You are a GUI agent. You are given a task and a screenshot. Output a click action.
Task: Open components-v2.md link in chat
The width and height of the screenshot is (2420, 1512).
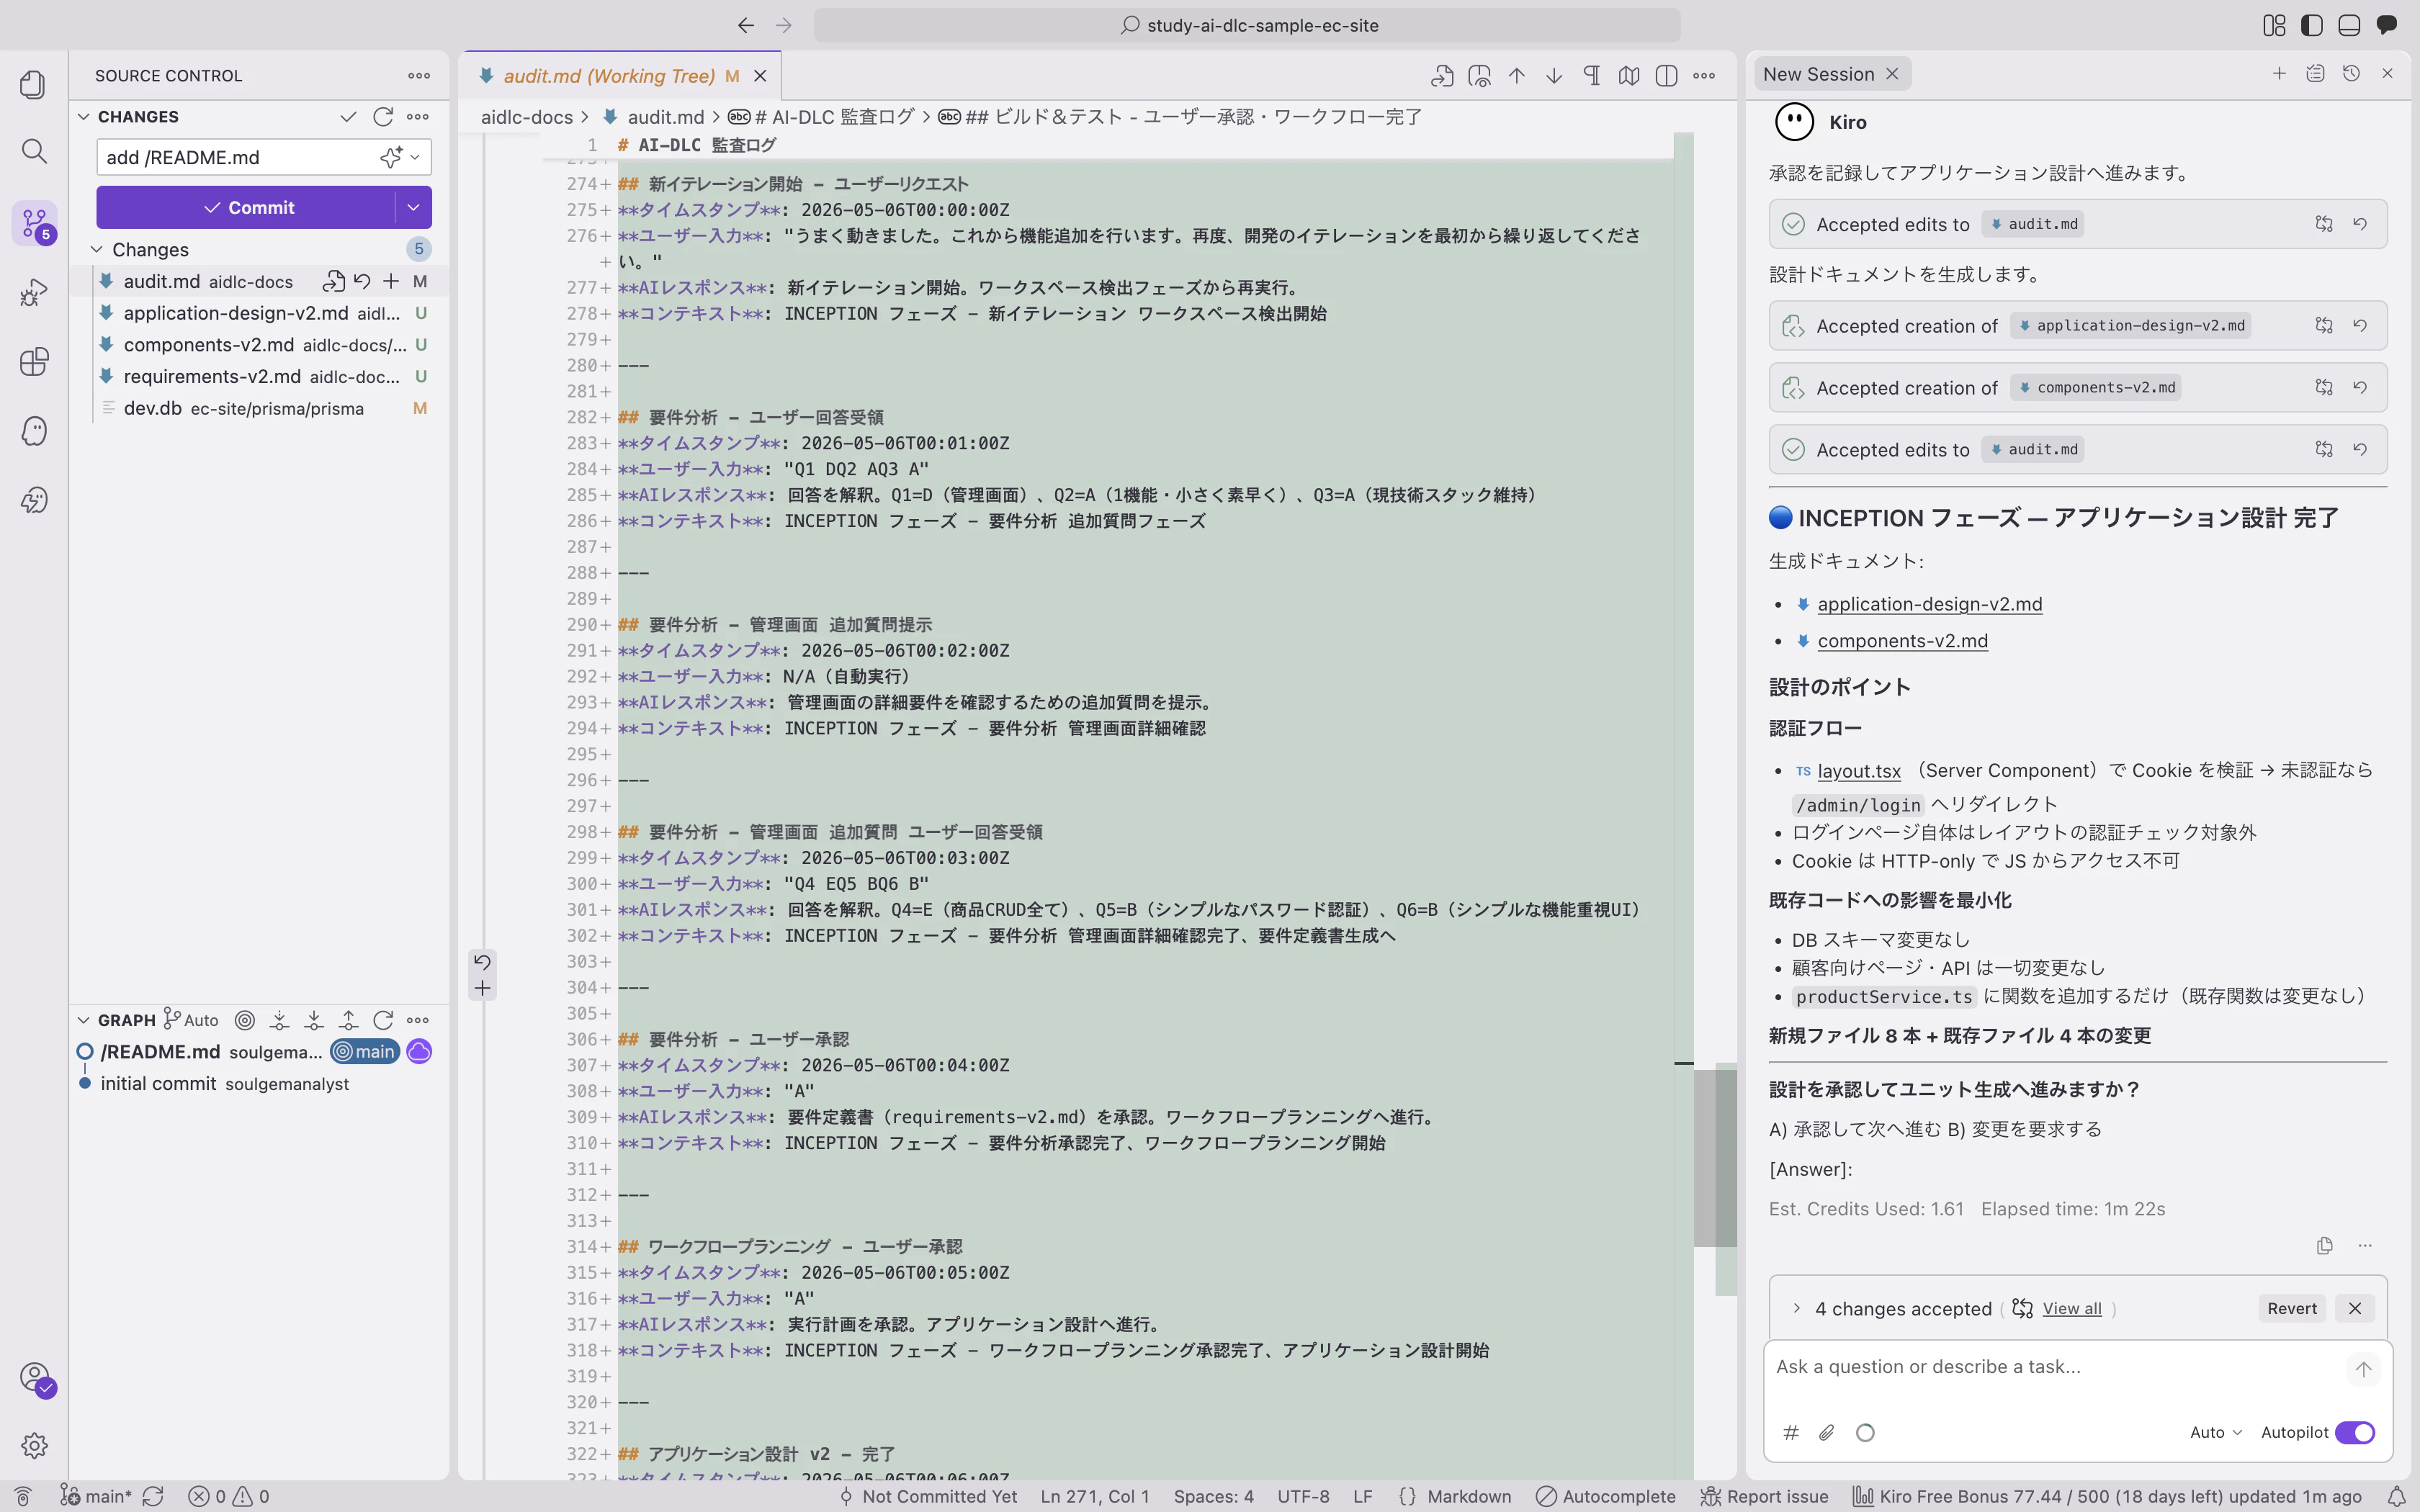point(1902,641)
